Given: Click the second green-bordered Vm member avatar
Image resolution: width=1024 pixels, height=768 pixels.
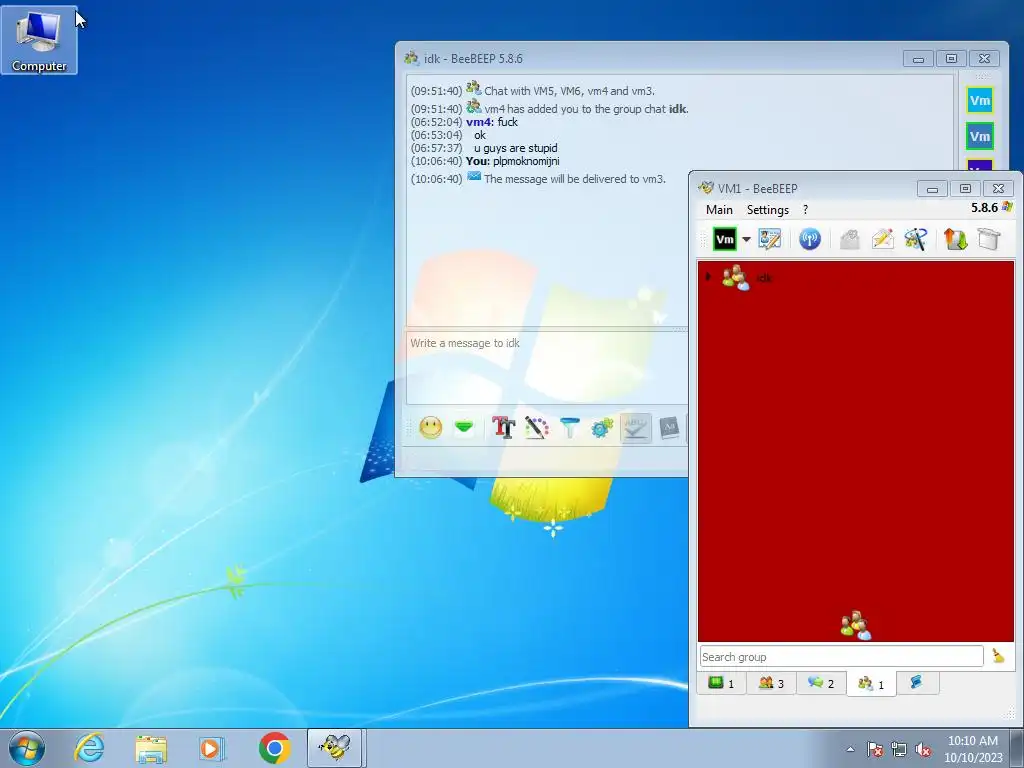Looking at the screenshot, I should coord(980,136).
